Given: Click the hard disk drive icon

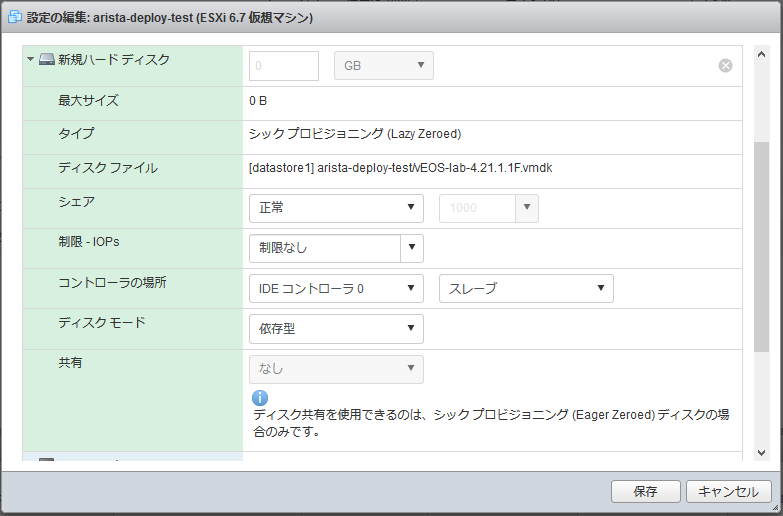Looking at the screenshot, I should tap(46, 59).
